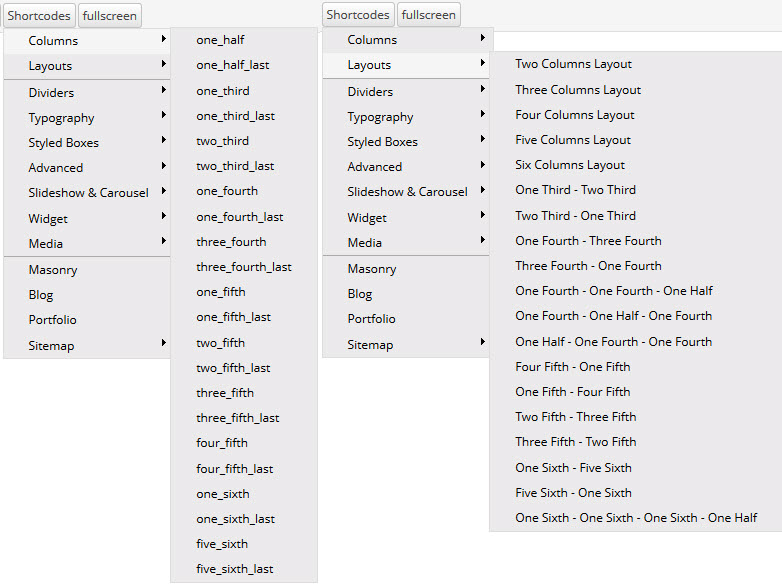
Task: Insert the two_third shortcode
Action: [x=222, y=141]
